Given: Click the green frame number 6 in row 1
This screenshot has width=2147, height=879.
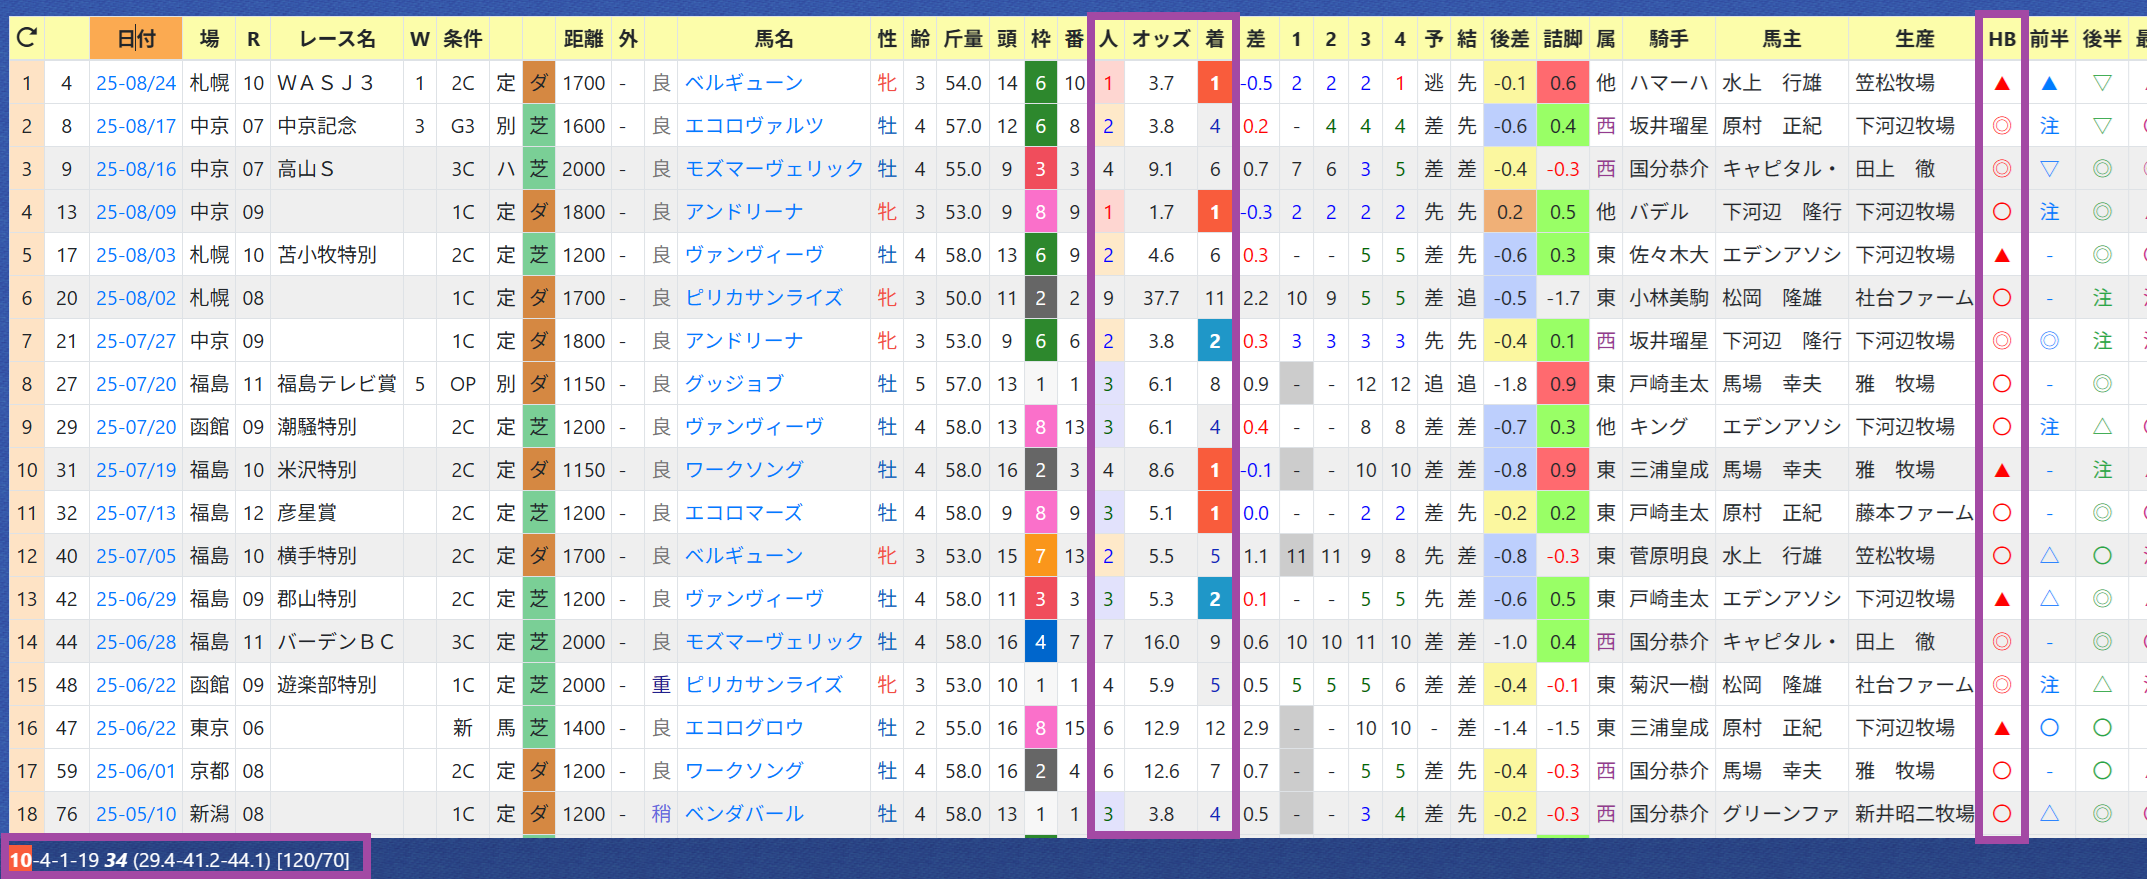Looking at the screenshot, I should click(1040, 83).
